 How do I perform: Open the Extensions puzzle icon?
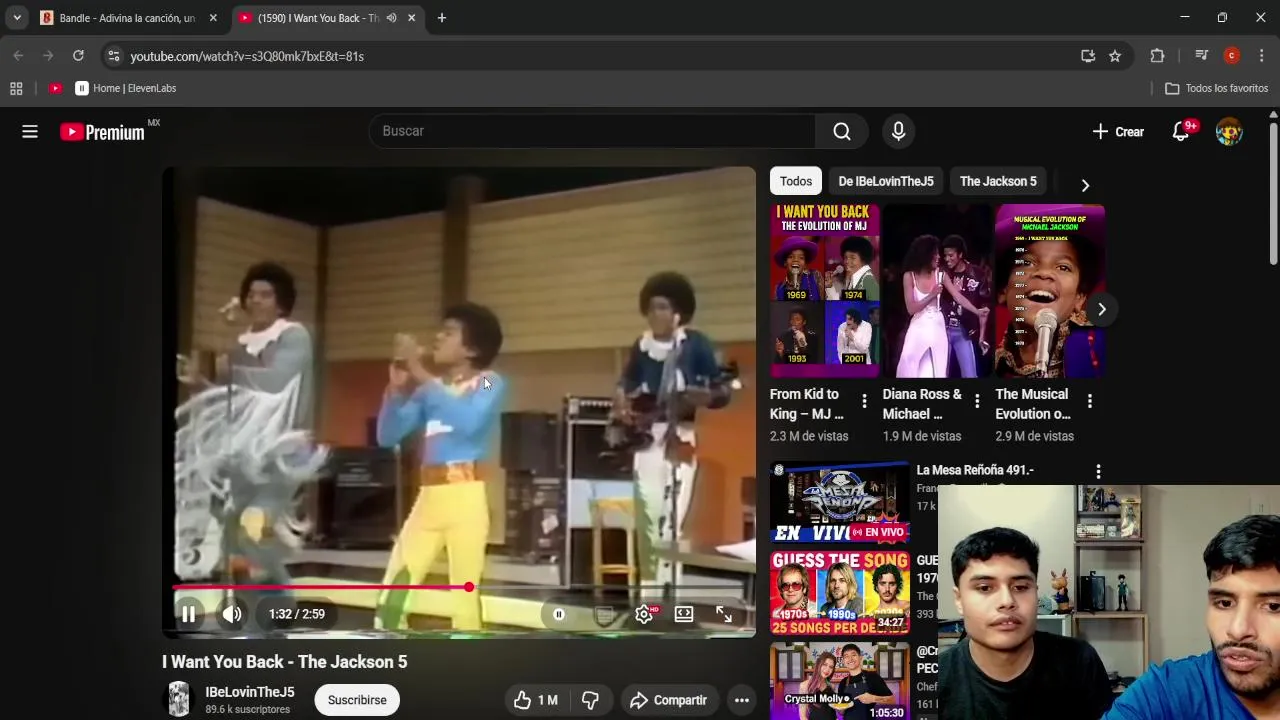click(x=1157, y=56)
